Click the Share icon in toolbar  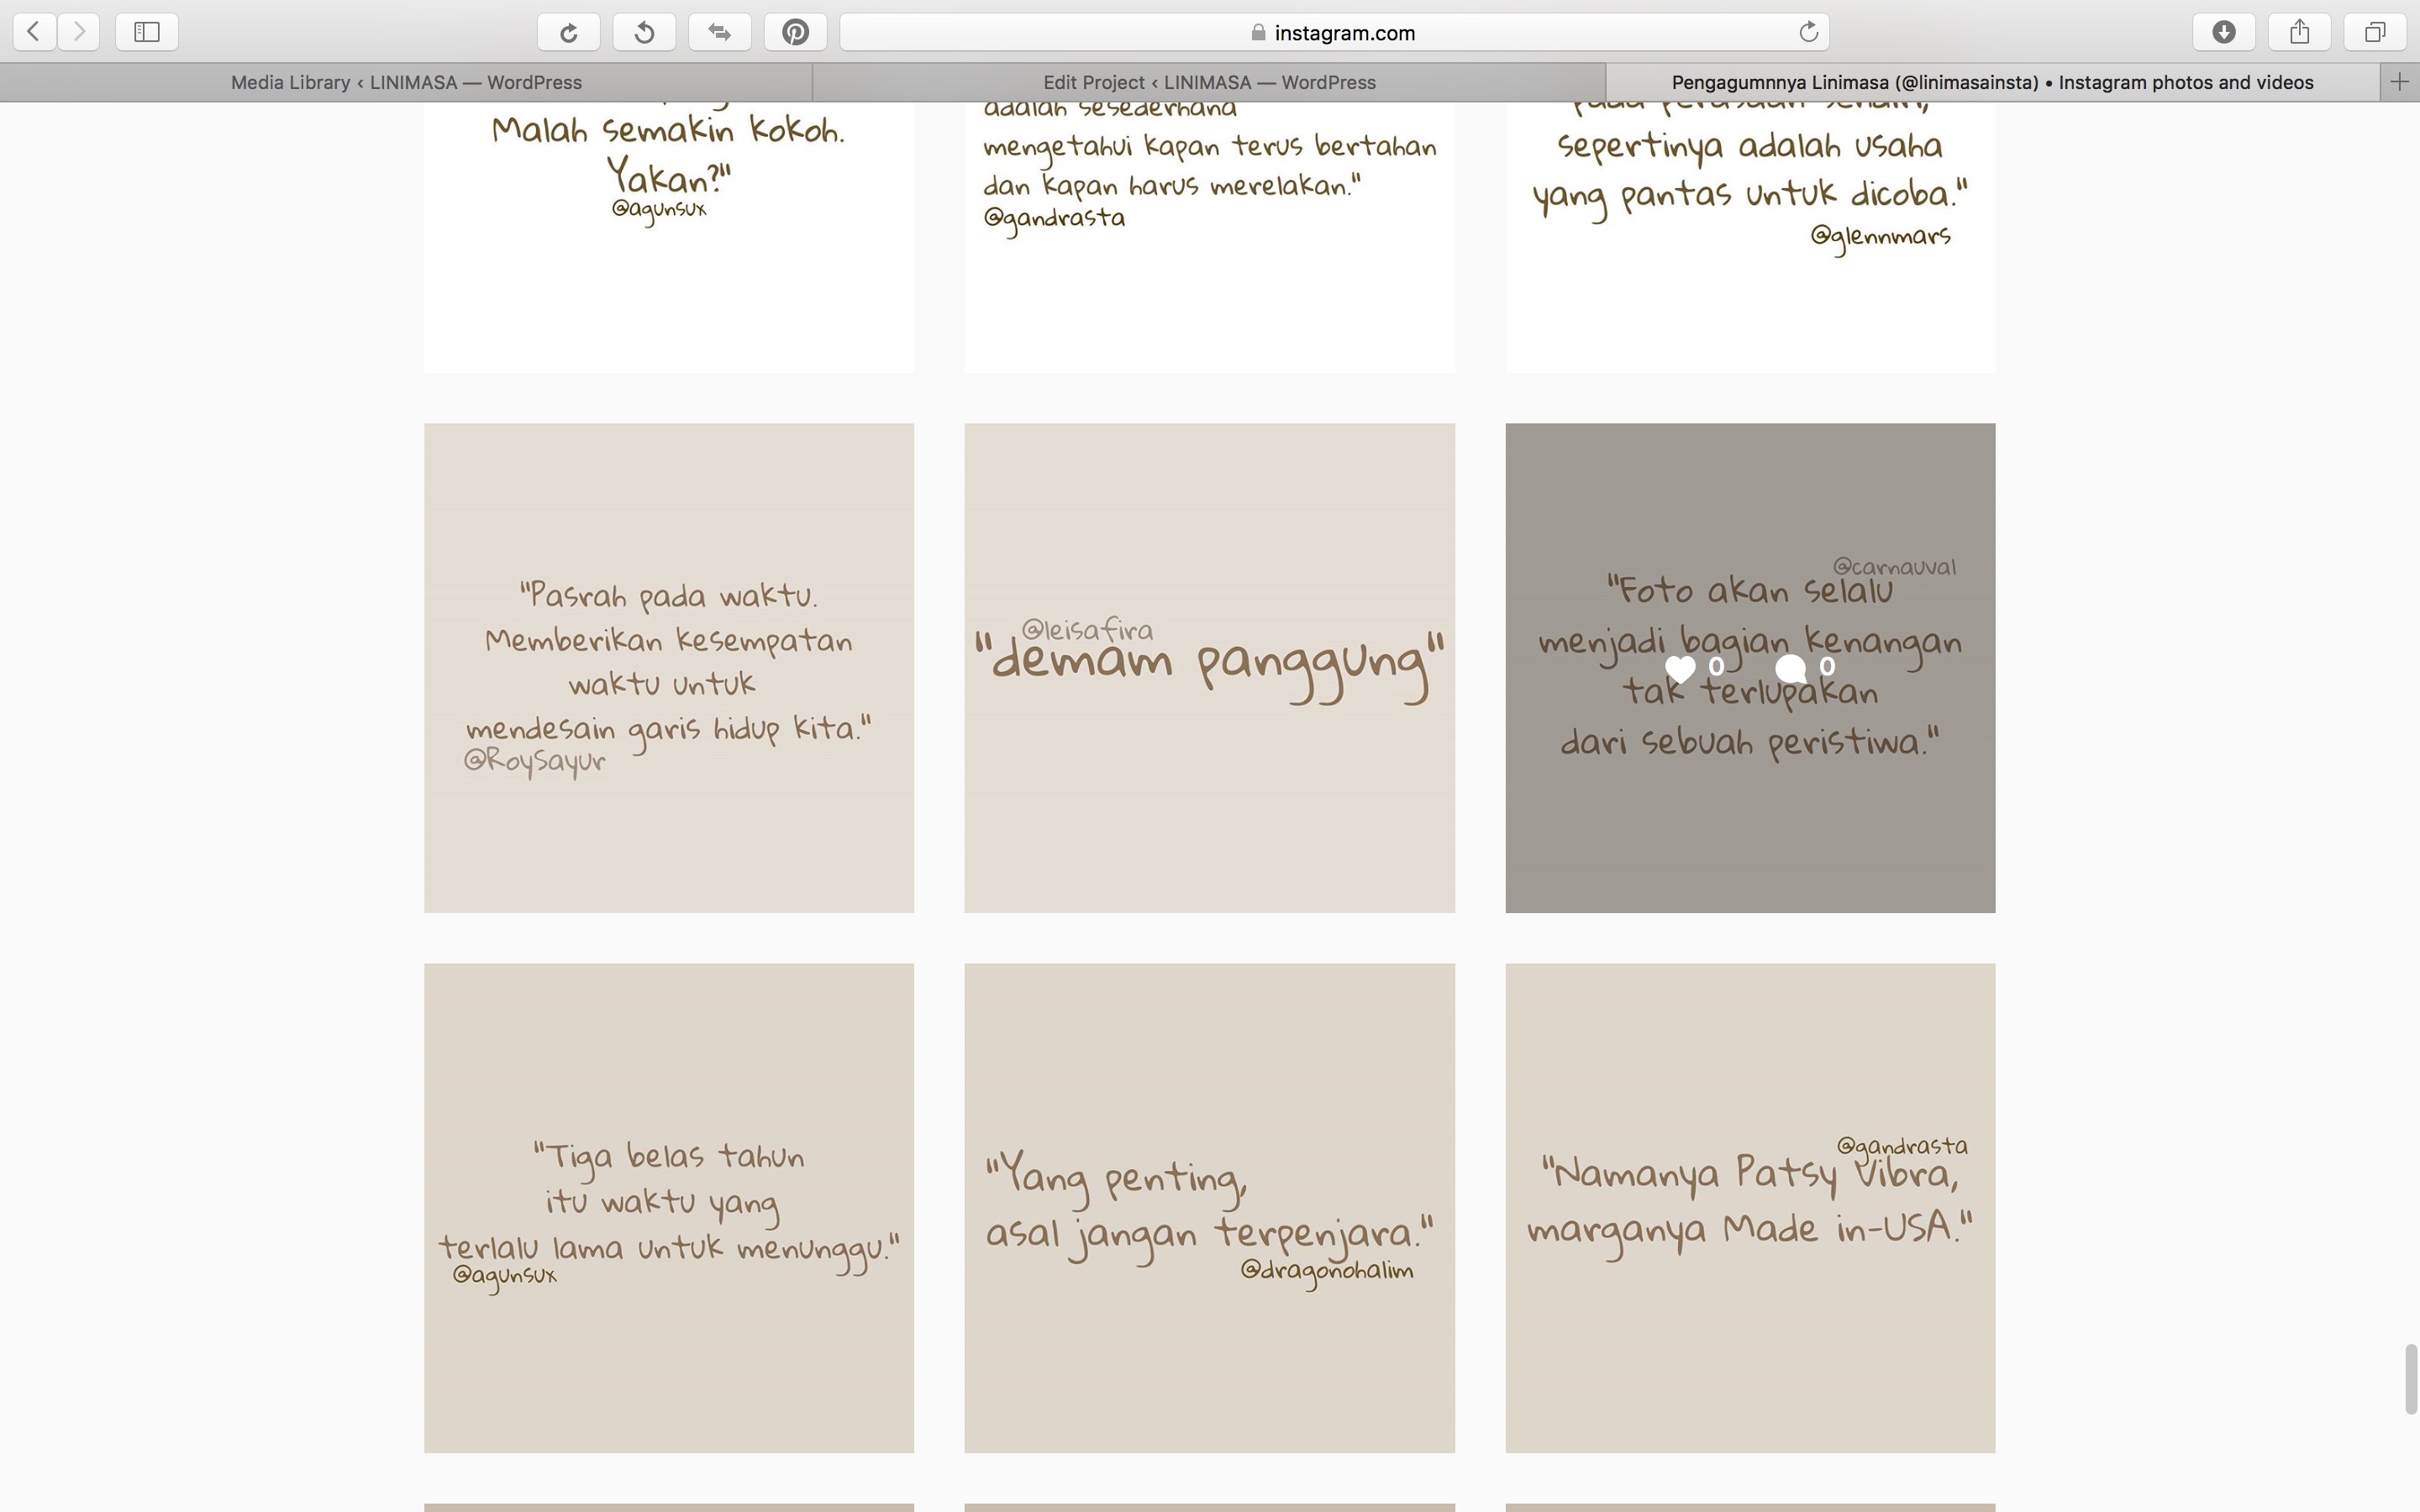(x=2299, y=32)
